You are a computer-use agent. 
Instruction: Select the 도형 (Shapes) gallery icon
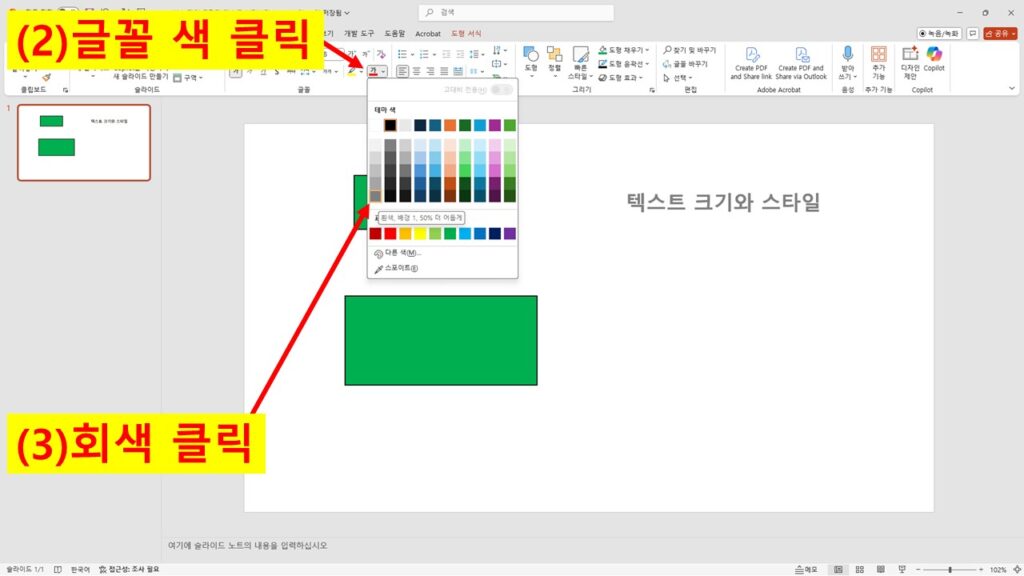(530, 55)
